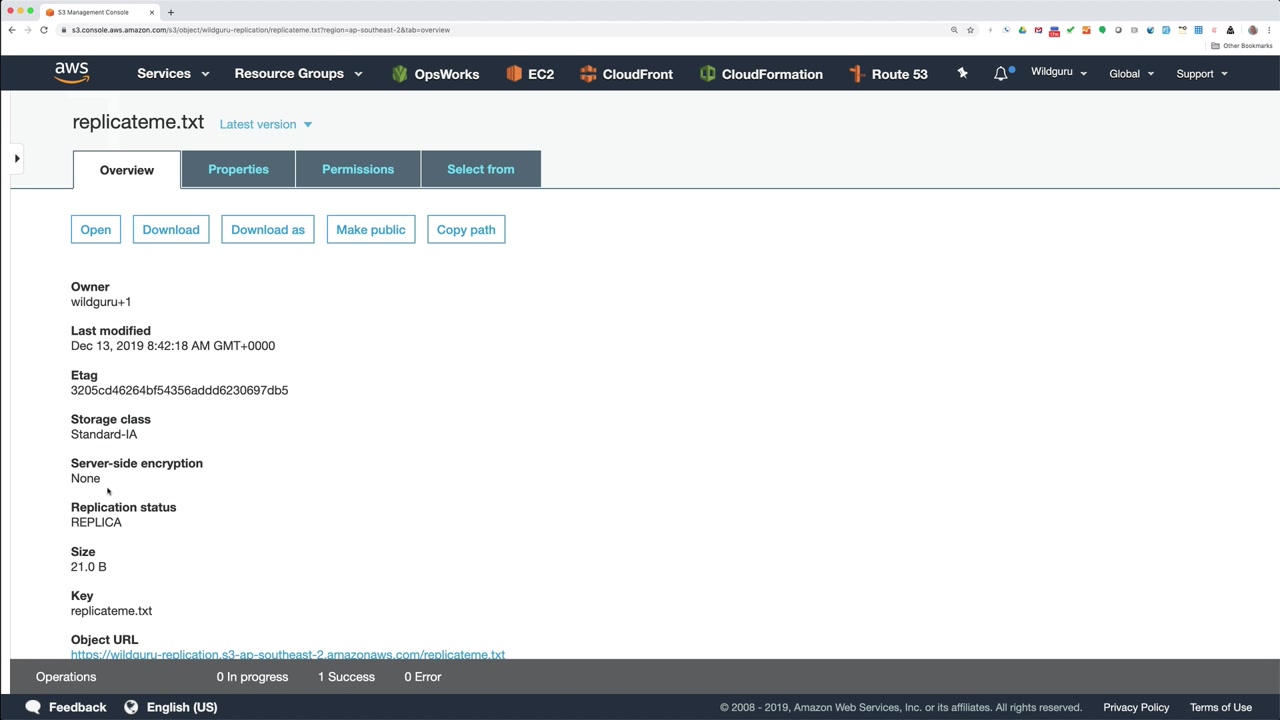Go to the EC2 shortcut
Image resolution: width=1280 pixels, height=720 pixels.
tap(530, 74)
